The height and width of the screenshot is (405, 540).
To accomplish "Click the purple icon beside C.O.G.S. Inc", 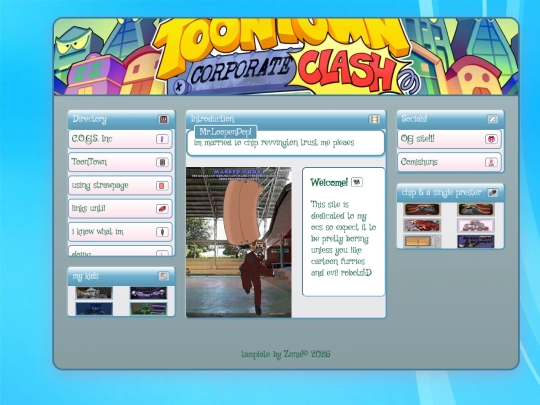I will click(162, 139).
